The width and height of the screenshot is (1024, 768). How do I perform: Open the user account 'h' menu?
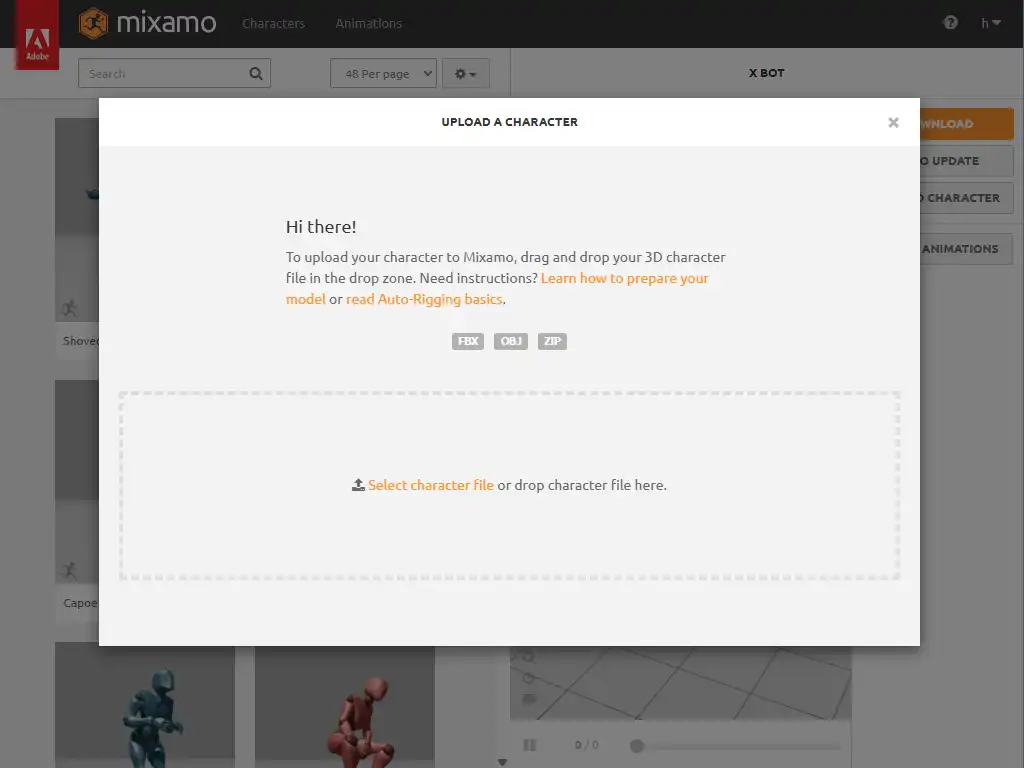pos(990,23)
